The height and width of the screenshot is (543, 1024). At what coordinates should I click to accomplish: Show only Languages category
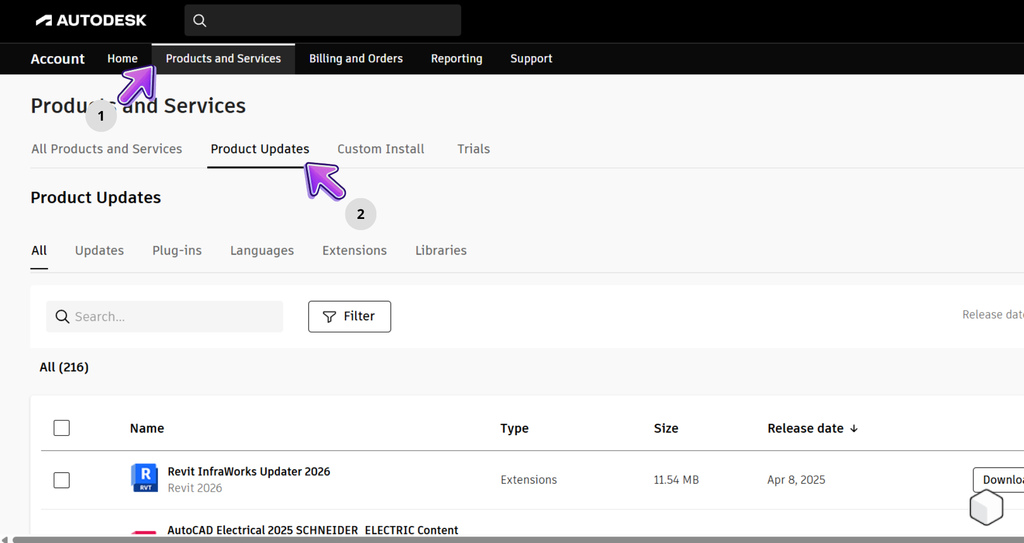point(262,251)
